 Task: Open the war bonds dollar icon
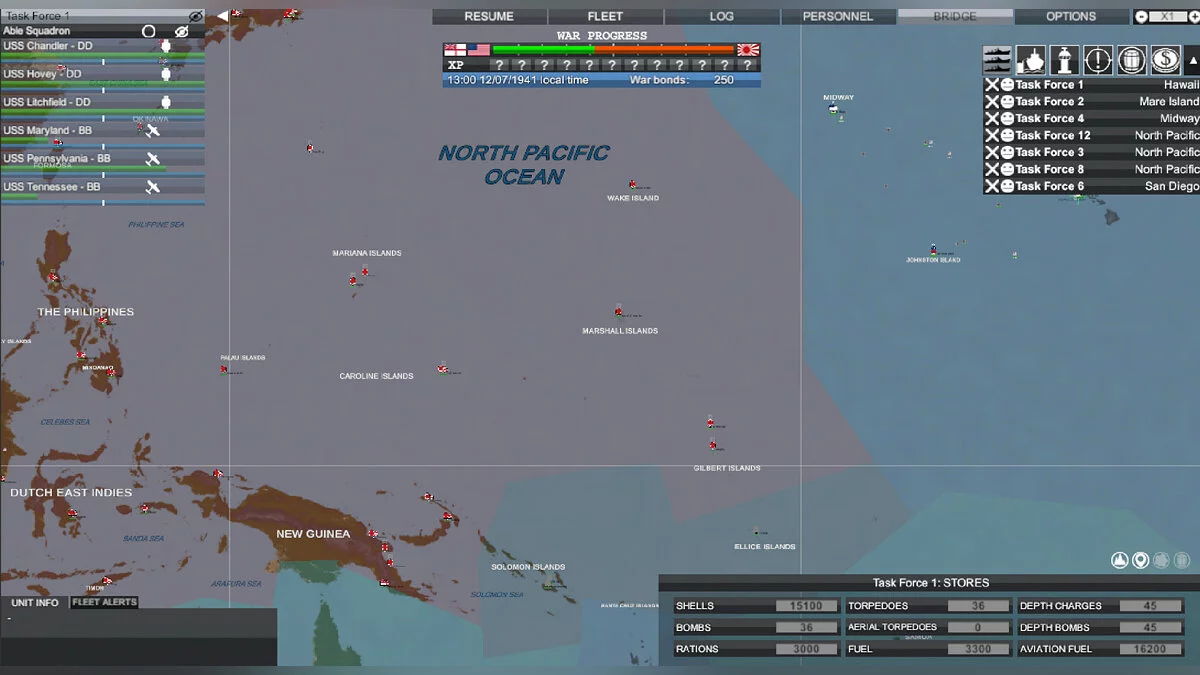click(x=1165, y=60)
